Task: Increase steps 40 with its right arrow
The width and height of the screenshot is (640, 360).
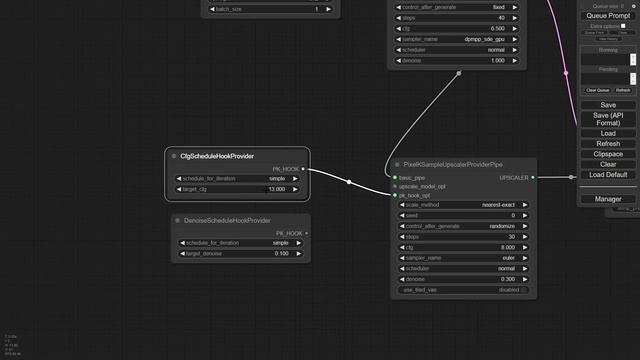Action: (515, 18)
